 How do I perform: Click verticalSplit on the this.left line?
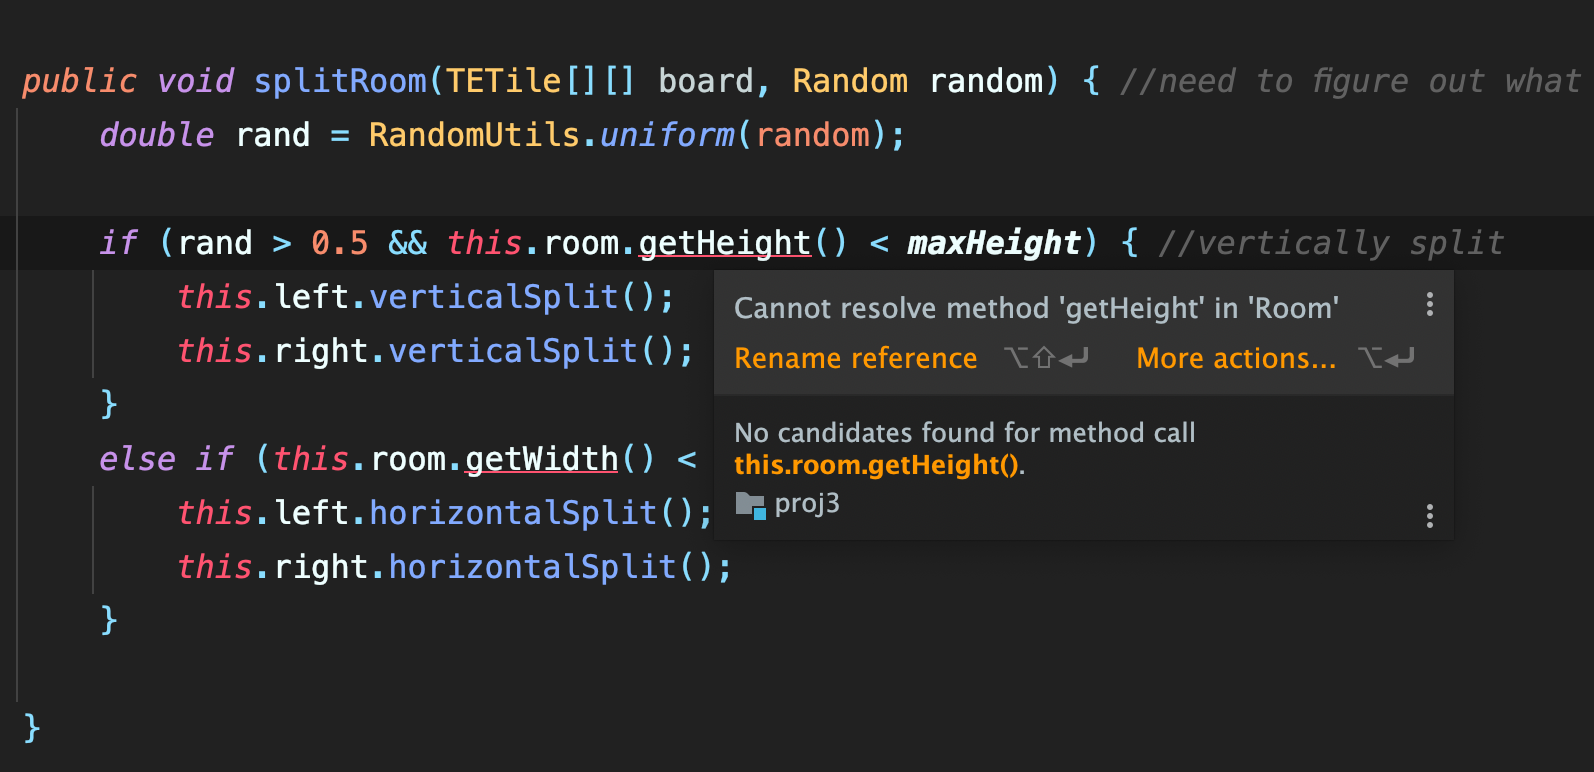point(494,297)
